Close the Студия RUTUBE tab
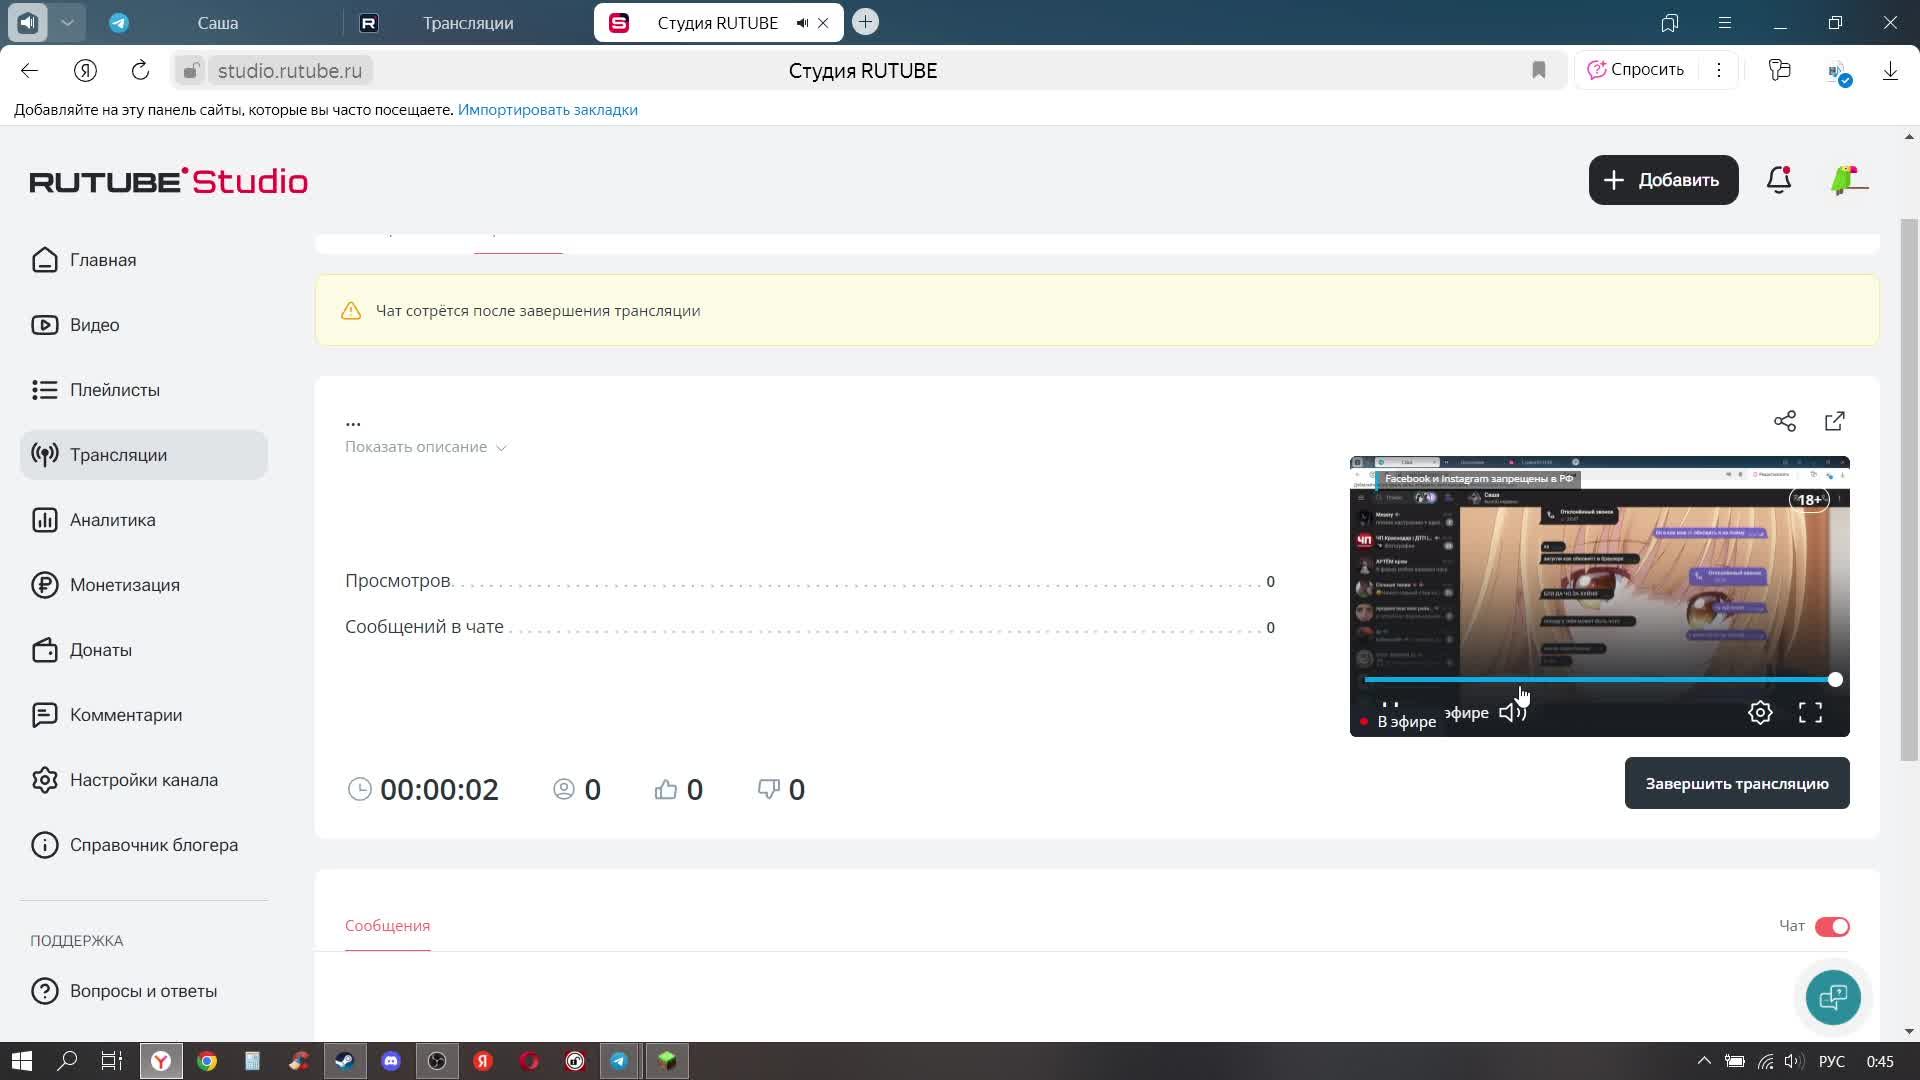This screenshot has height=1080, width=1920. 823,23
